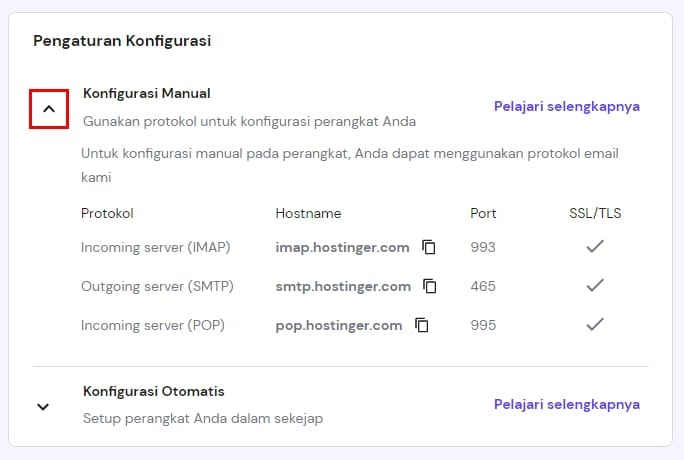The image size is (684, 460).
Task: Click the Outgoing server (SMTP) label
Action: coord(157,286)
